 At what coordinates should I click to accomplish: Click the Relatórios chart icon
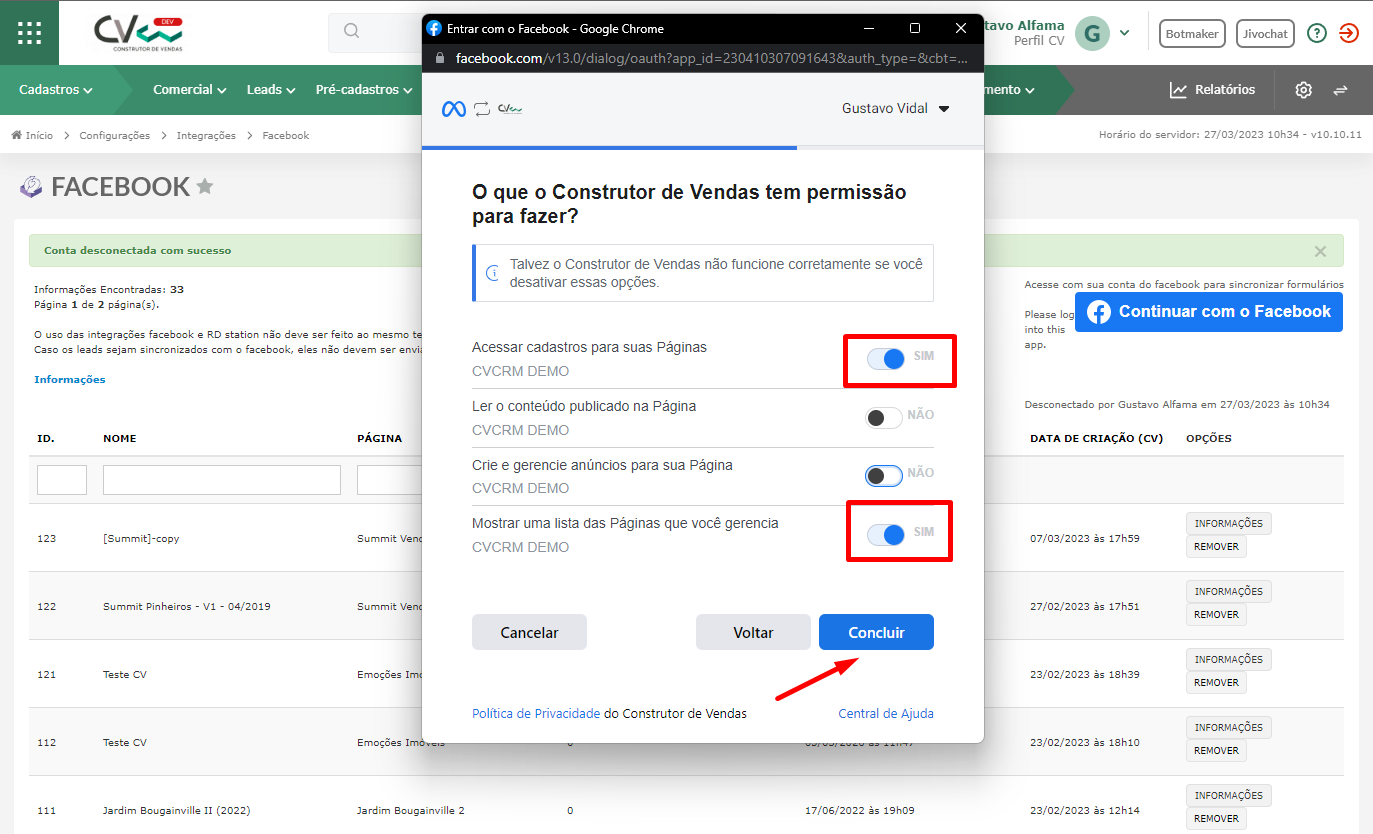(x=1179, y=90)
